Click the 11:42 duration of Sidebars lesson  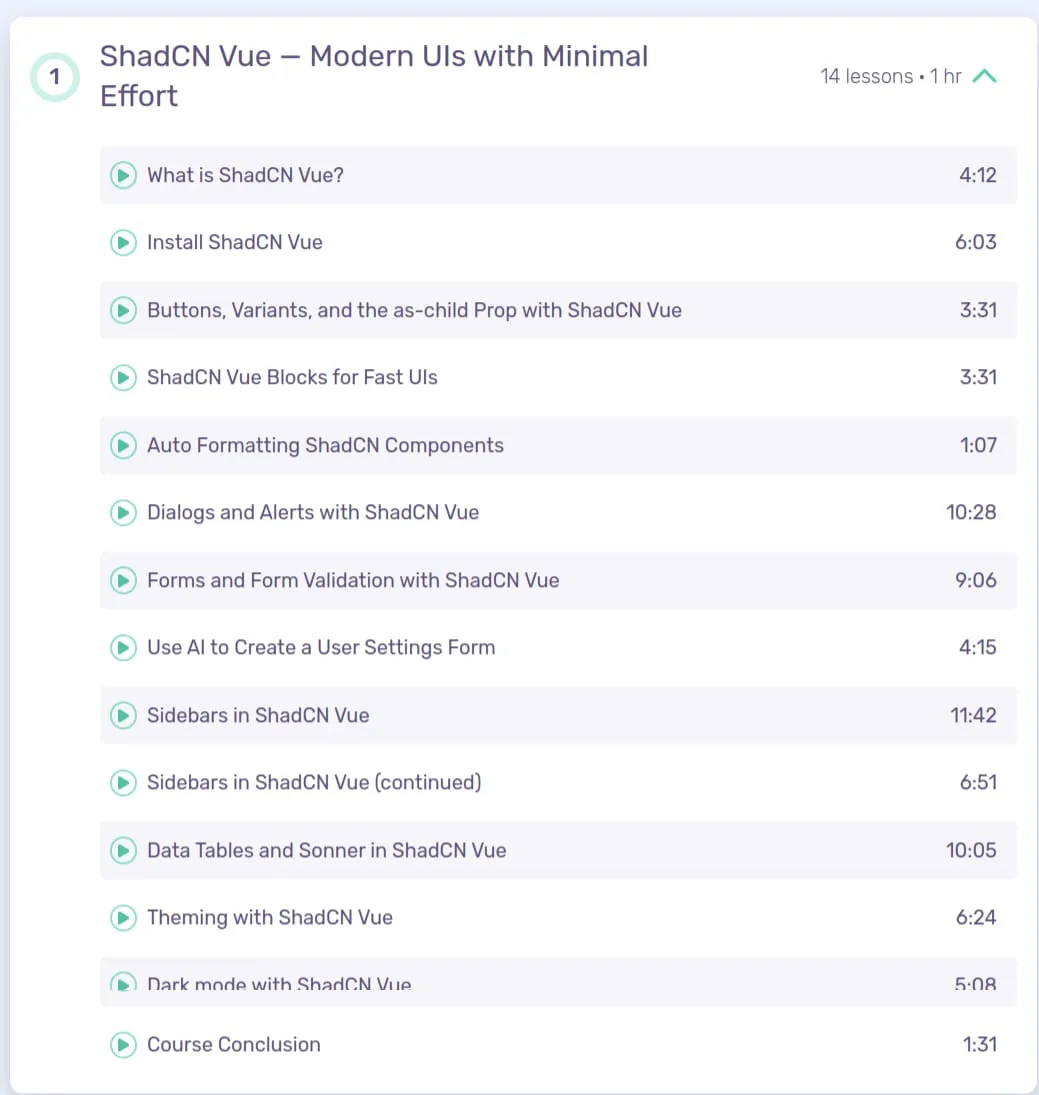(973, 715)
